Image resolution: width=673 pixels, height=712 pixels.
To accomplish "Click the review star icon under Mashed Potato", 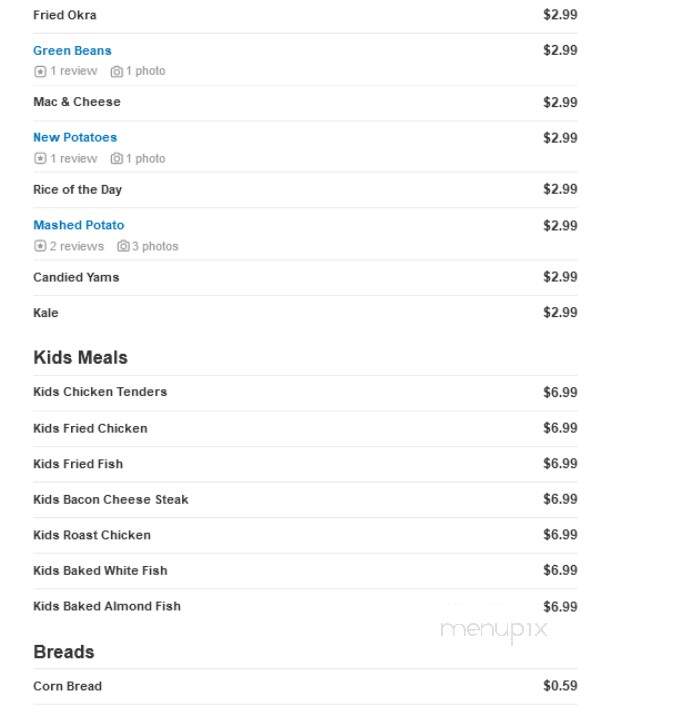I will [x=40, y=246].
